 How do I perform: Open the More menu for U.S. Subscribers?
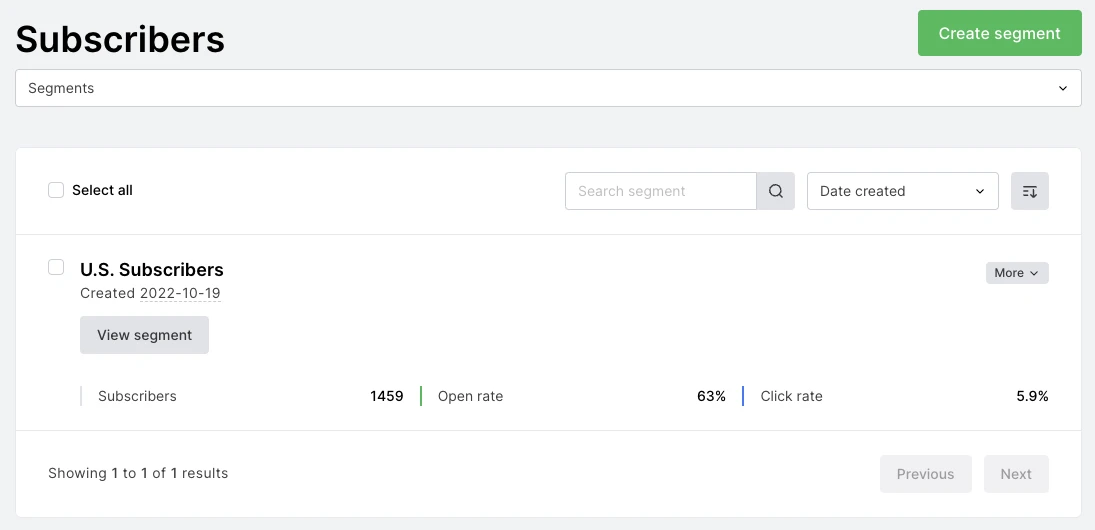[x=1016, y=273]
